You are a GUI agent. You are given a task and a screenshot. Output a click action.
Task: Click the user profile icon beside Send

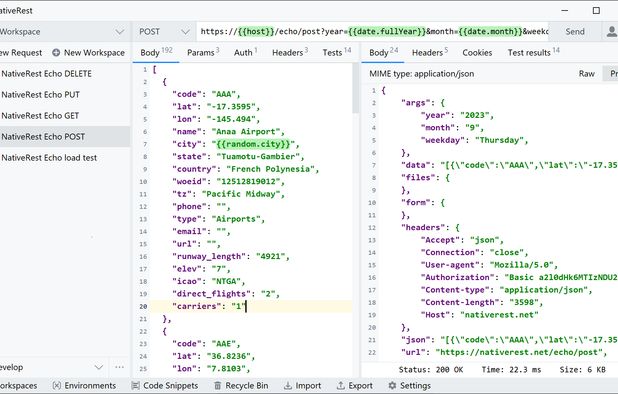click(612, 32)
